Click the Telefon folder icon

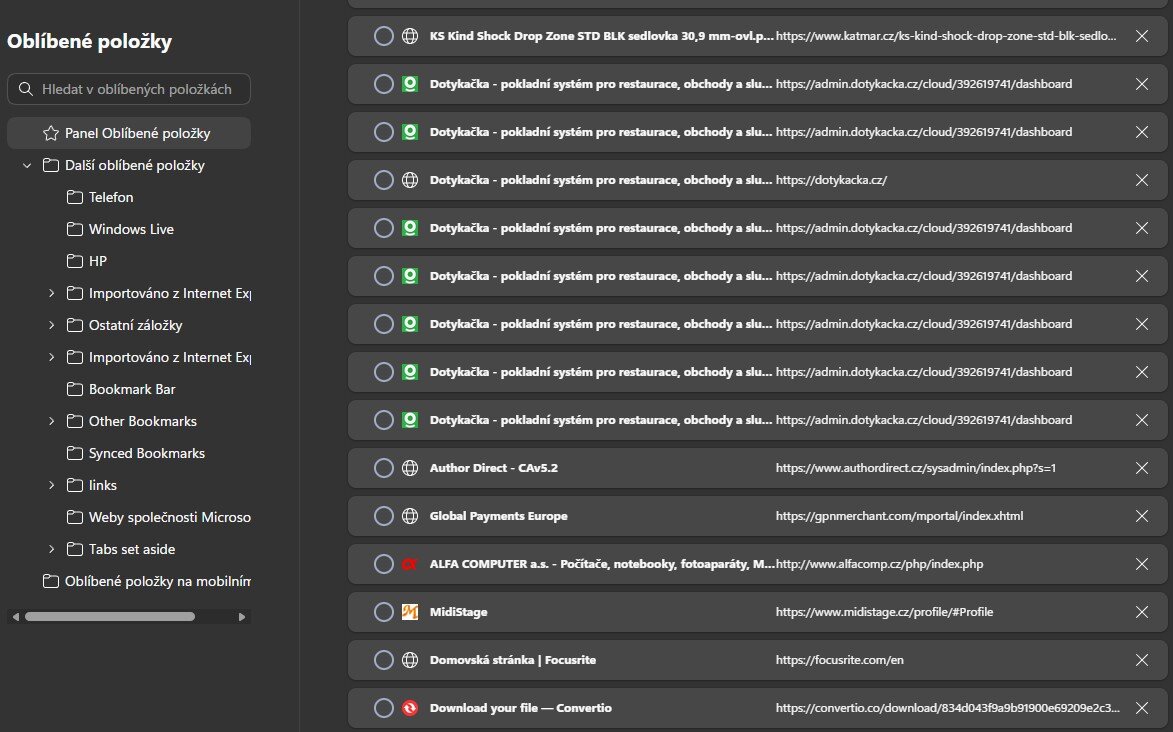(x=75, y=197)
